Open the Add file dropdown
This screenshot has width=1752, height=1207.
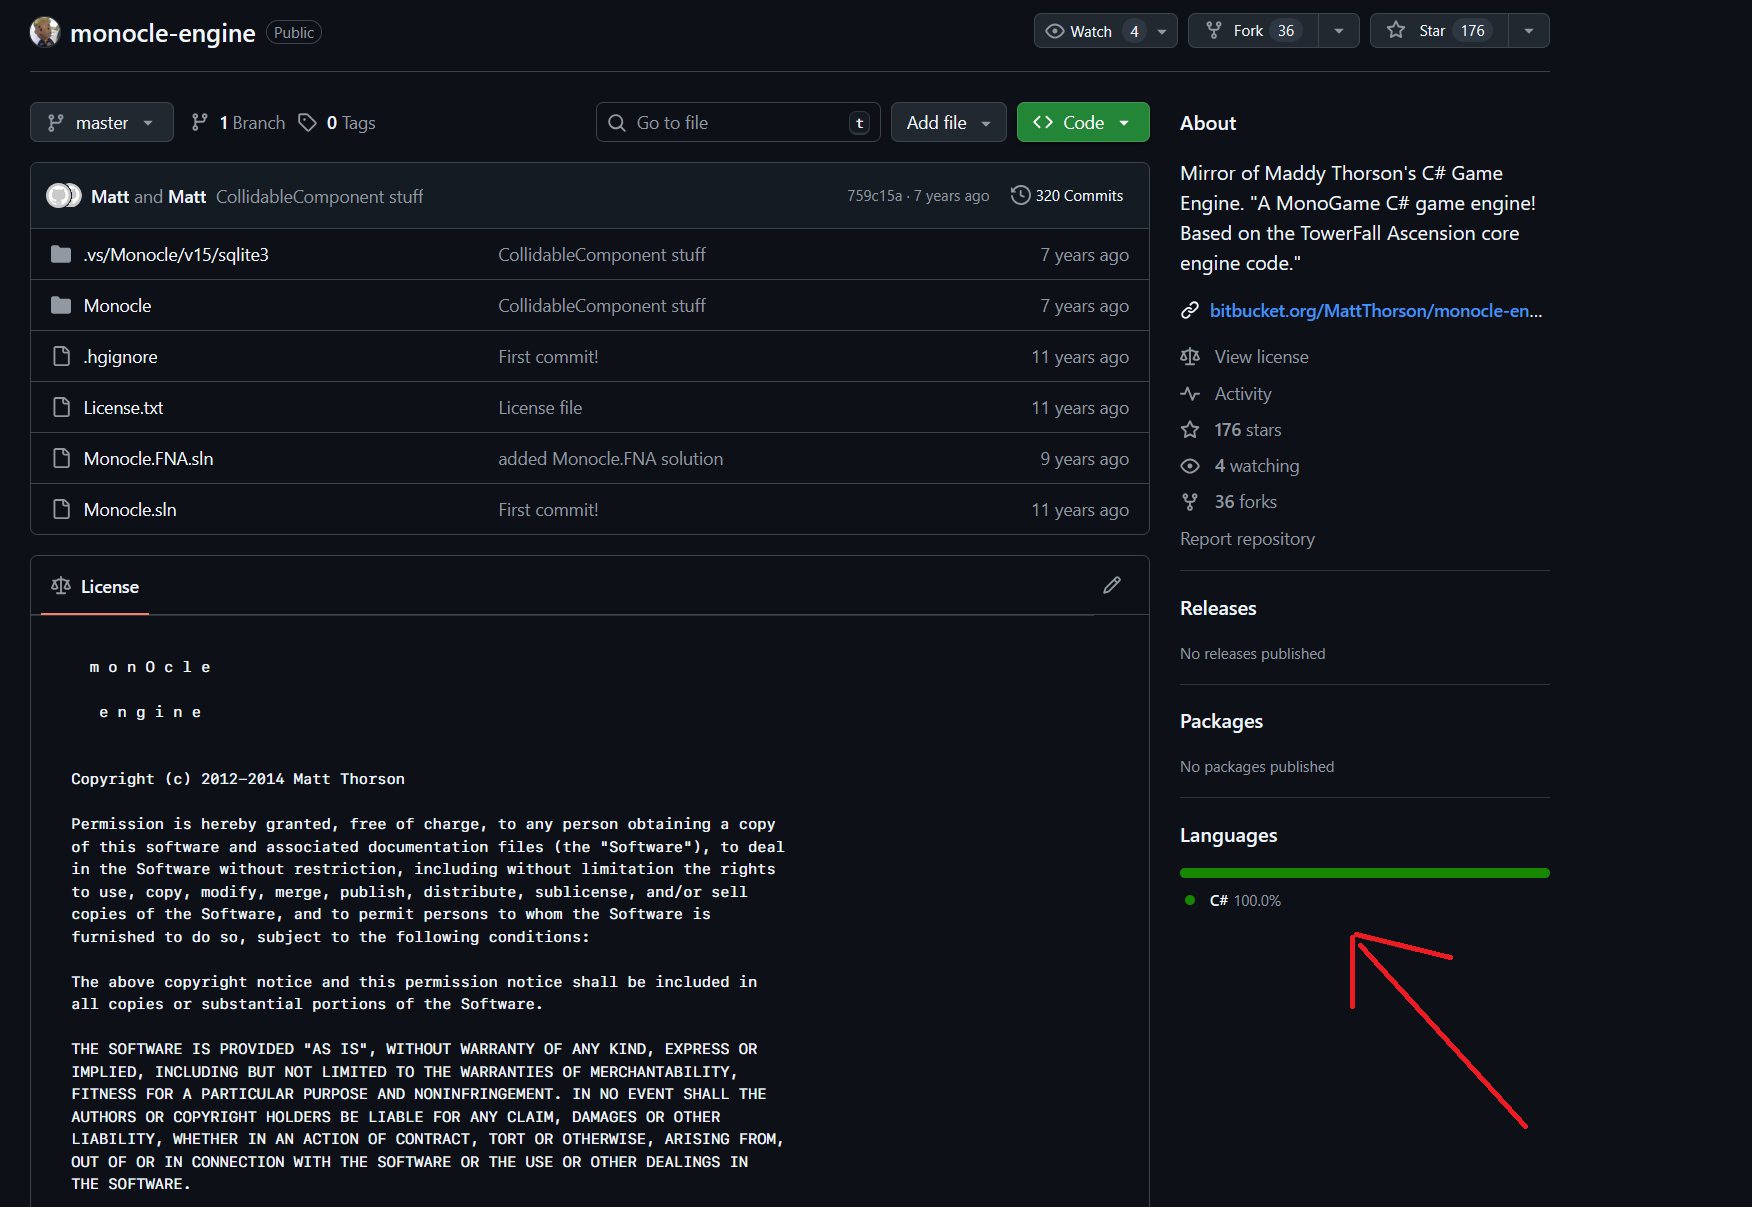click(948, 122)
